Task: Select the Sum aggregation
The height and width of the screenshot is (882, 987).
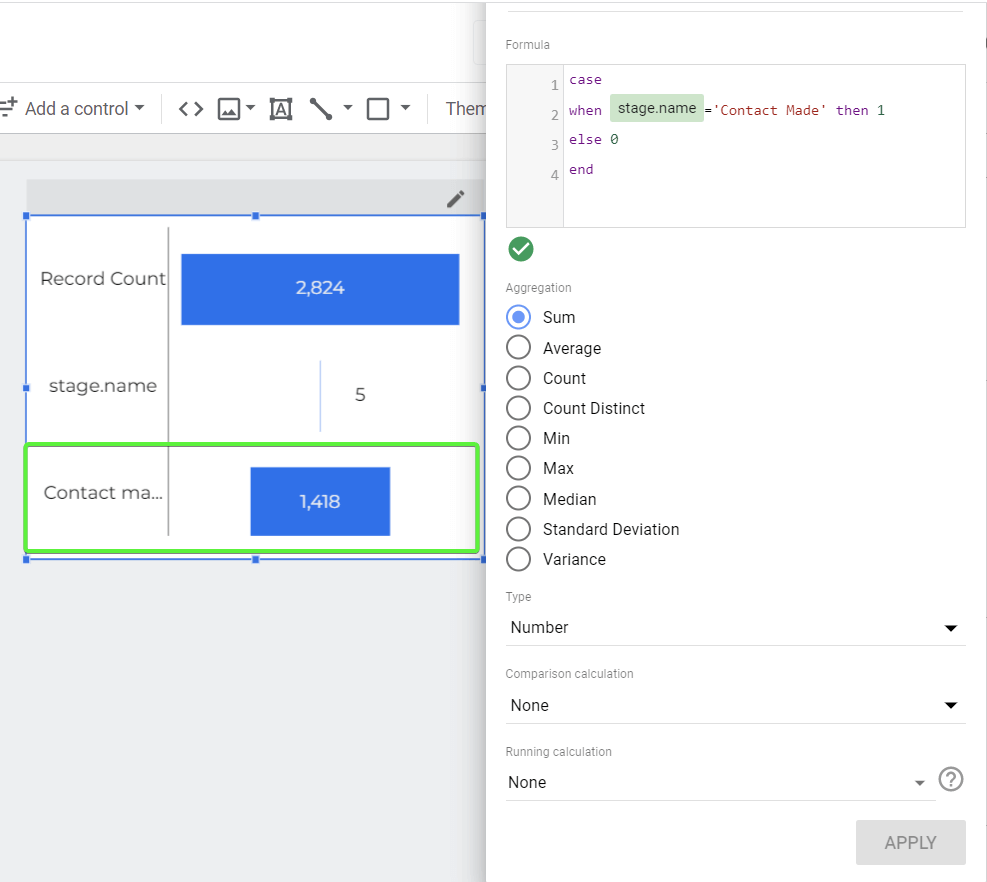Action: (519, 317)
